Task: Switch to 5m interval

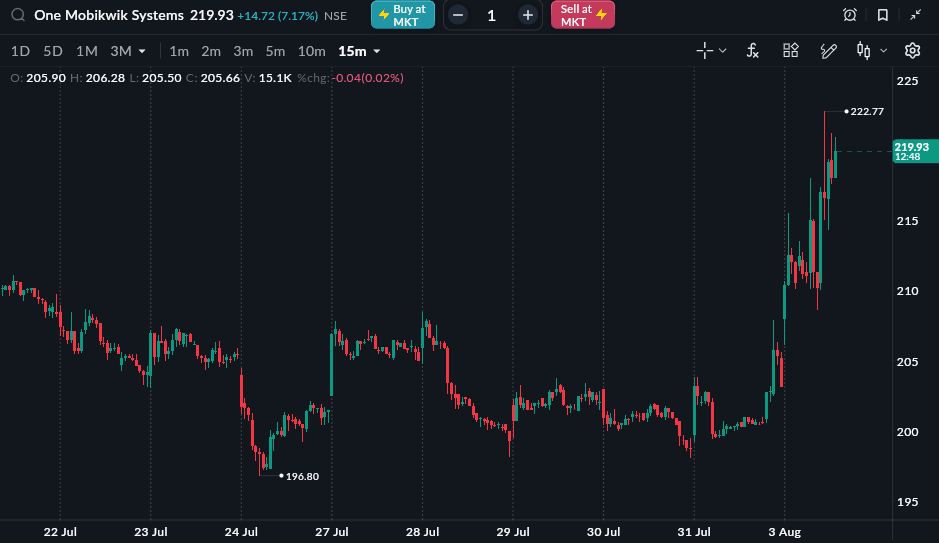Action: (x=275, y=51)
